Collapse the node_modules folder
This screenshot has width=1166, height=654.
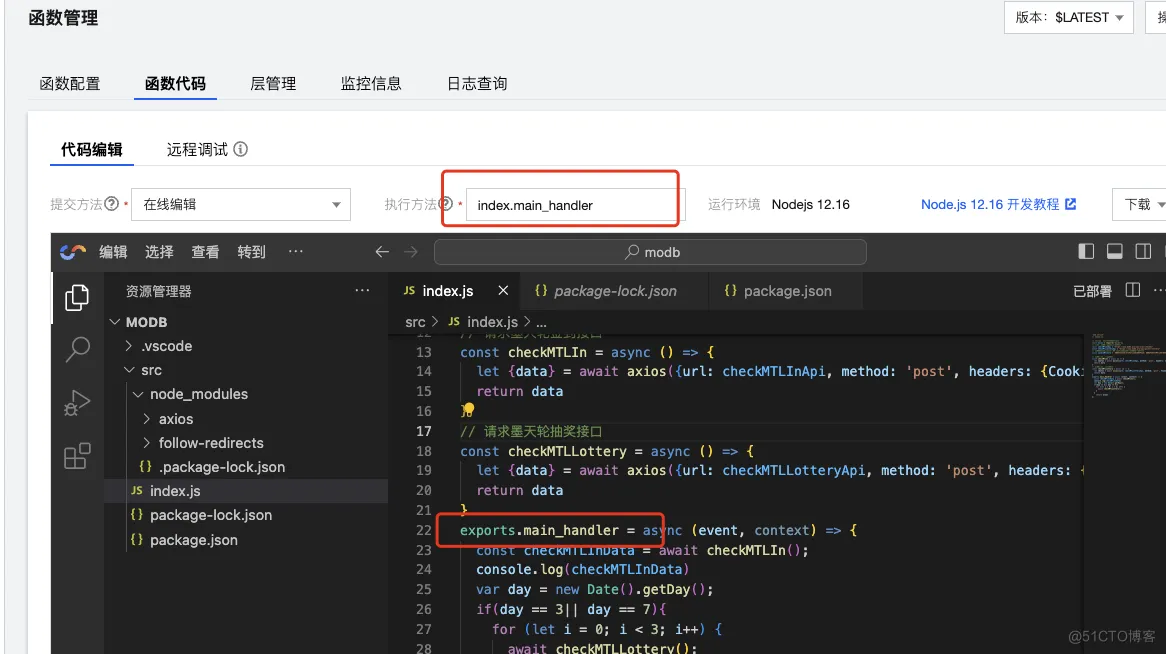click(x=138, y=394)
